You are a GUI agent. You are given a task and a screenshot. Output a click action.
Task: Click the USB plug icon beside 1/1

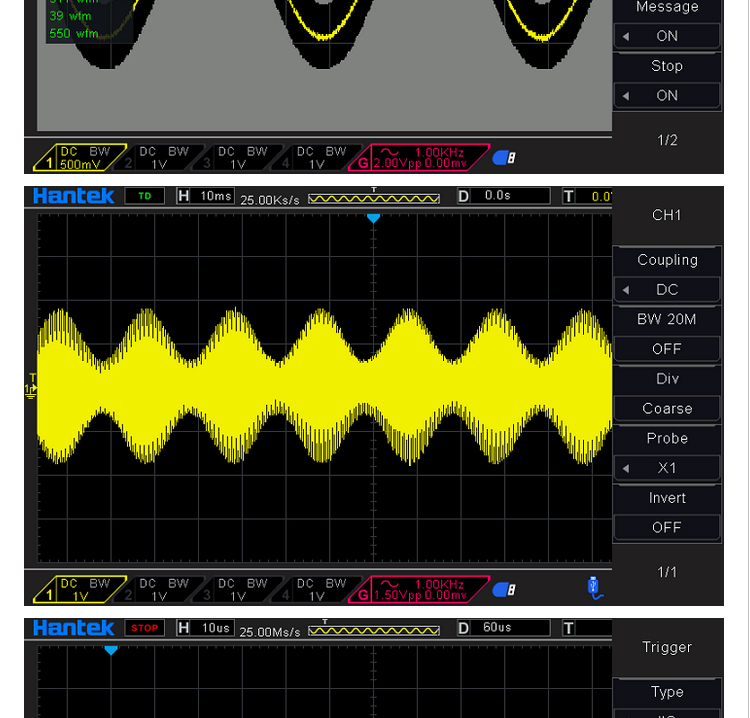[594, 588]
